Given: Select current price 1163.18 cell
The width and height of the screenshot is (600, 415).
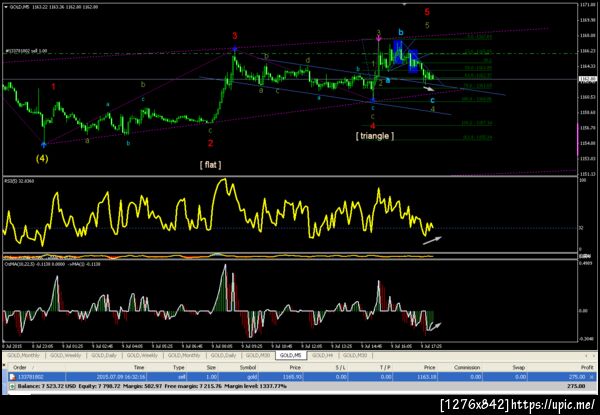Looking at the screenshot, I should tap(427, 377).
